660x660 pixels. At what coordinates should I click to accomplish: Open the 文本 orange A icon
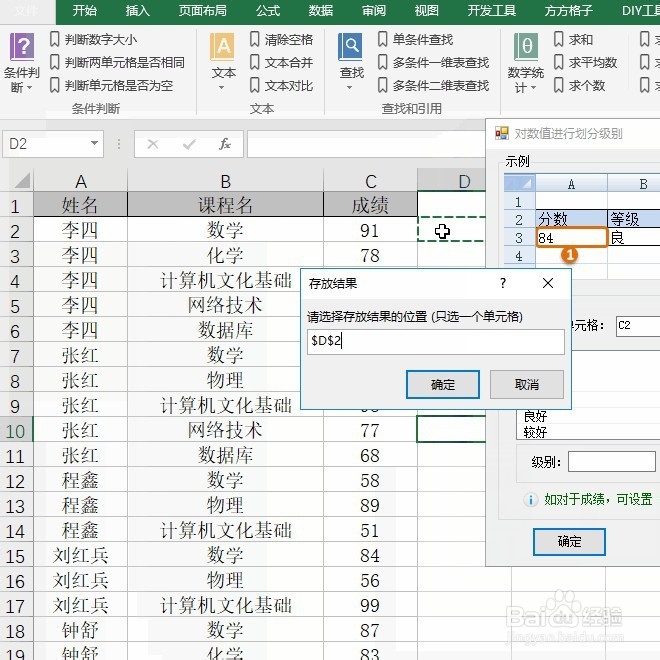[x=222, y=47]
